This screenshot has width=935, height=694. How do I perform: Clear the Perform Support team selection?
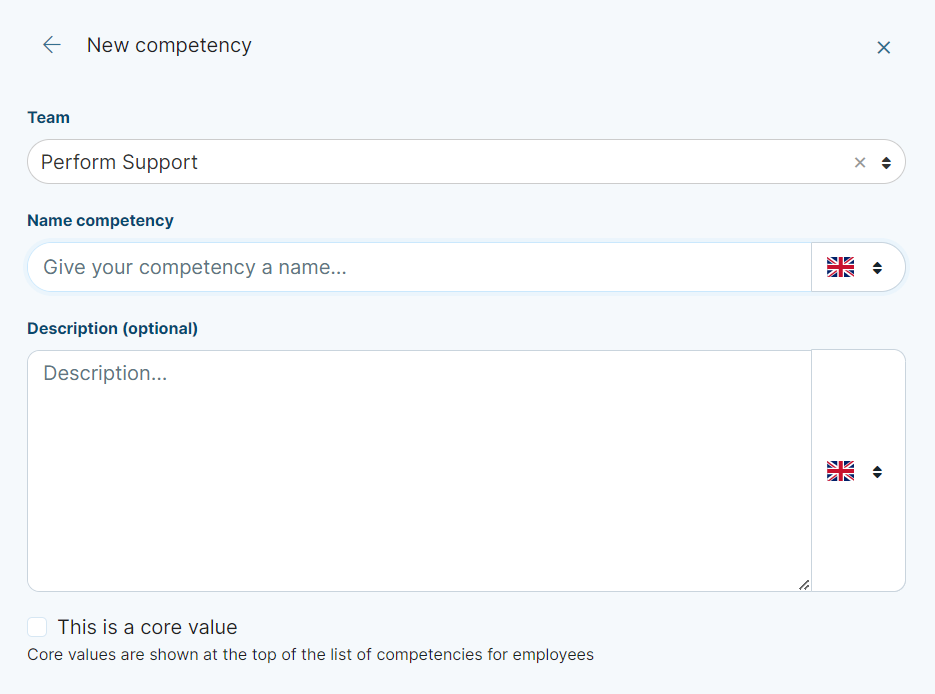click(860, 162)
